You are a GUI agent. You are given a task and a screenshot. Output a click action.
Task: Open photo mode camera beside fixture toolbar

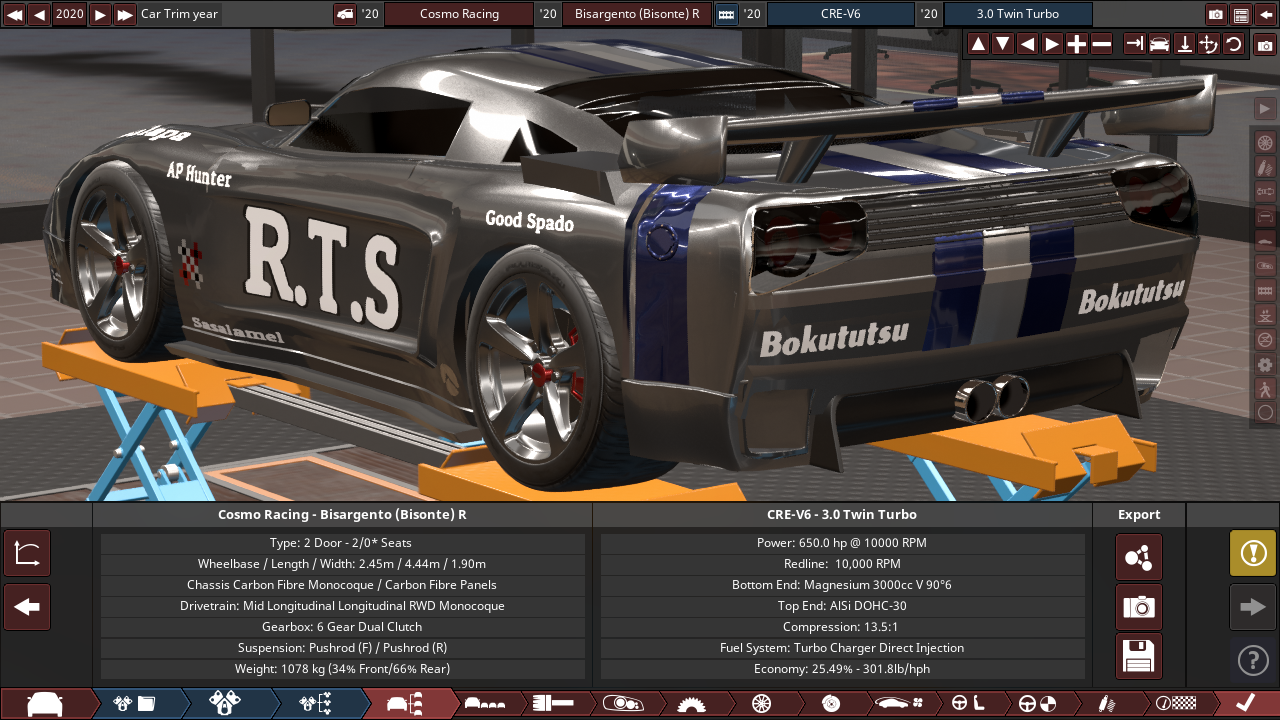click(1265, 45)
